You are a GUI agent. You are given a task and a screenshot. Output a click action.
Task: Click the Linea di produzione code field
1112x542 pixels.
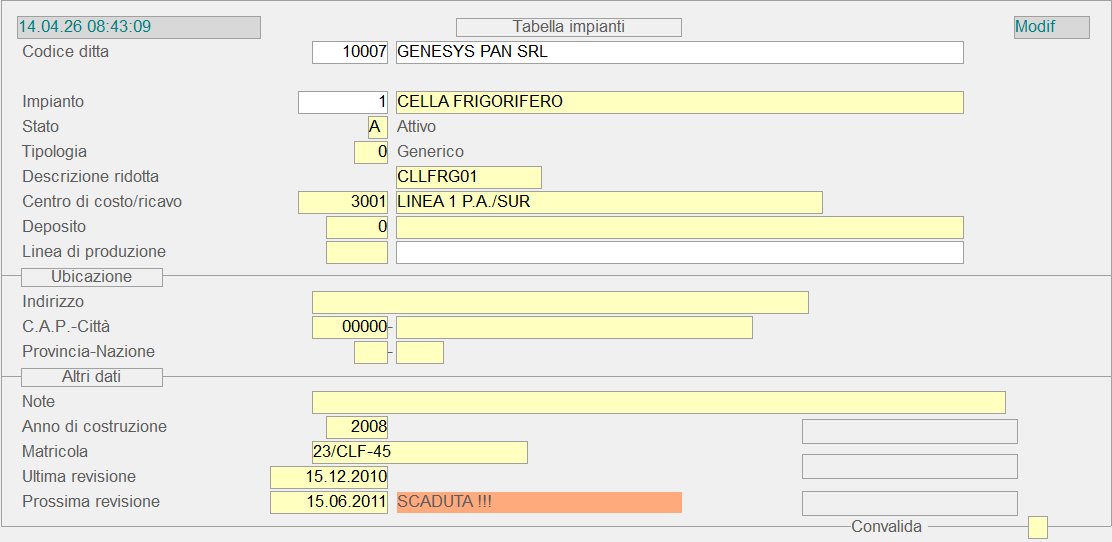coord(356,252)
